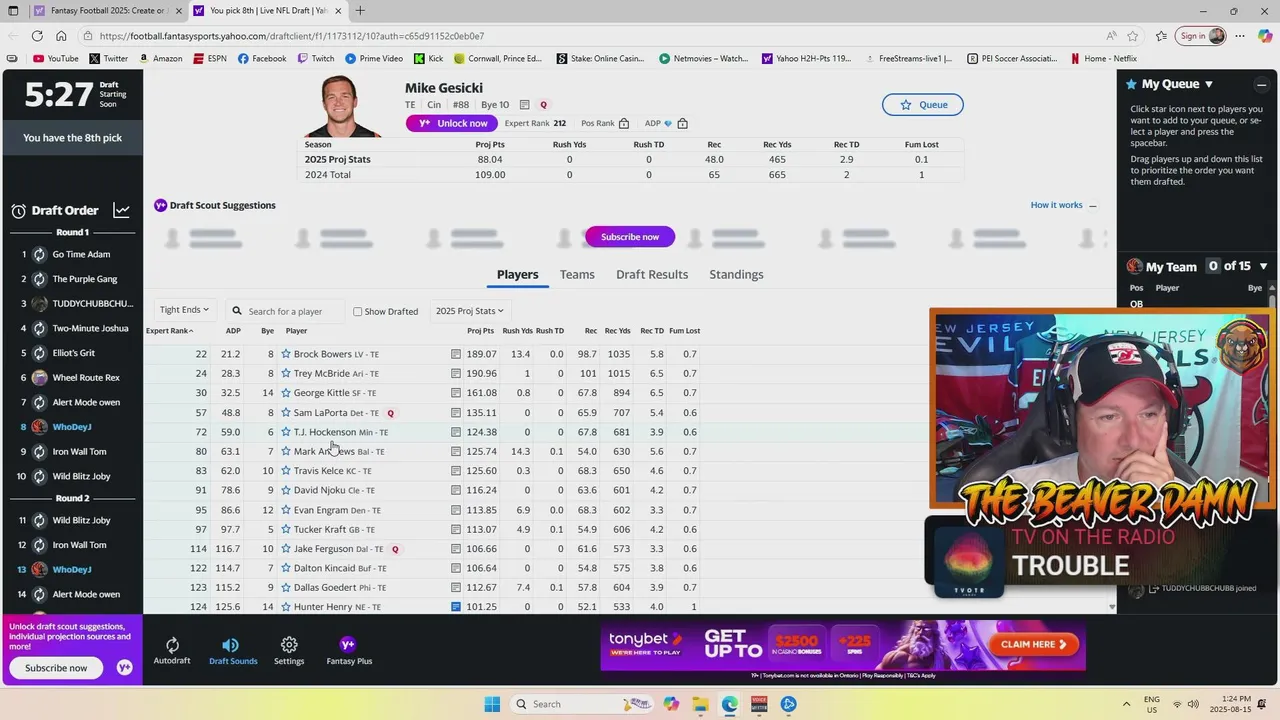
Task: Select Wheel Route Rex in draft order
Action: (86, 378)
